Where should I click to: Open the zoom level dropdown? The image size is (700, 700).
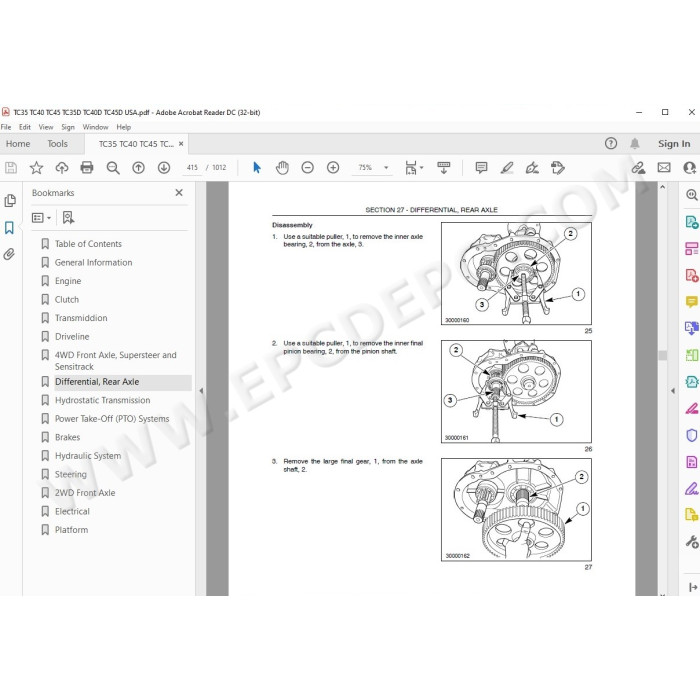click(x=386, y=168)
